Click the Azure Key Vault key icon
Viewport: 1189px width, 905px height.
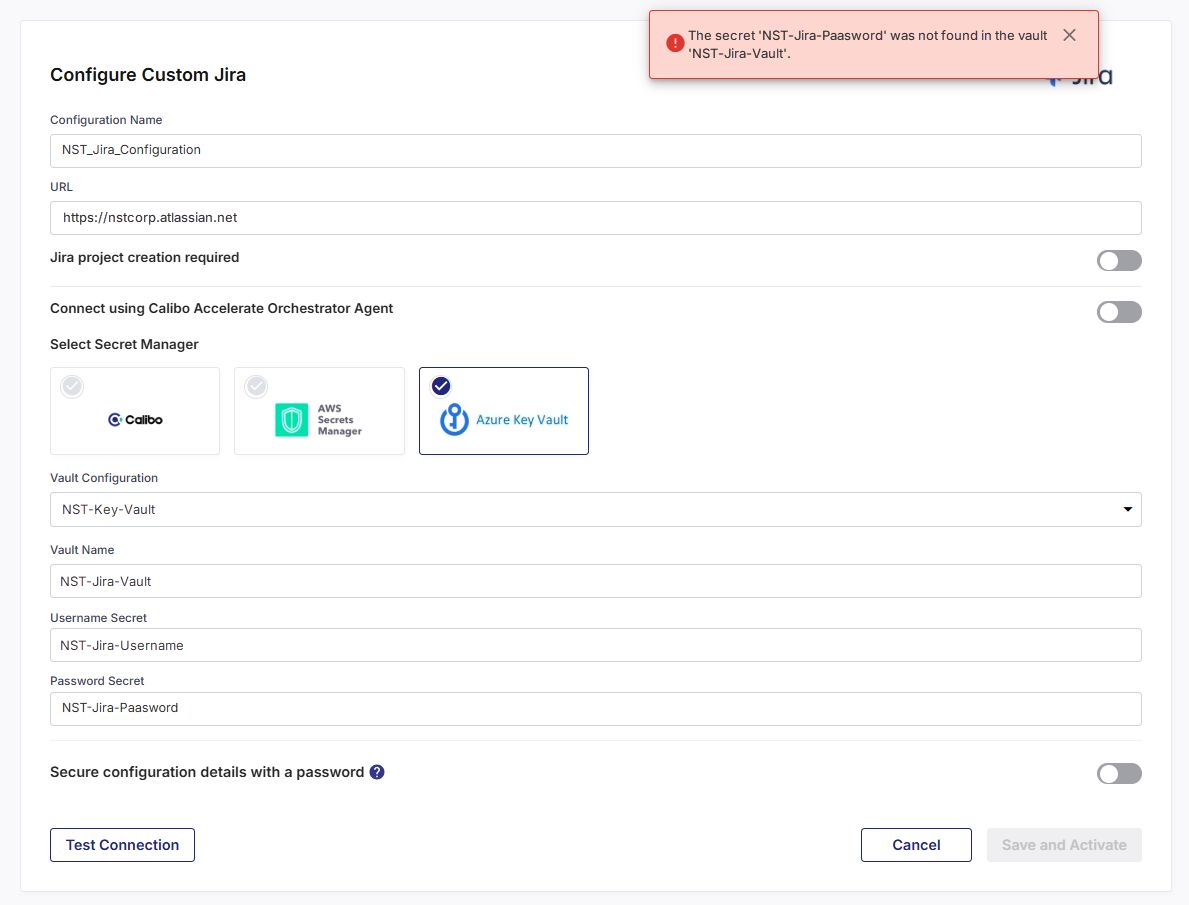tap(454, 420)
